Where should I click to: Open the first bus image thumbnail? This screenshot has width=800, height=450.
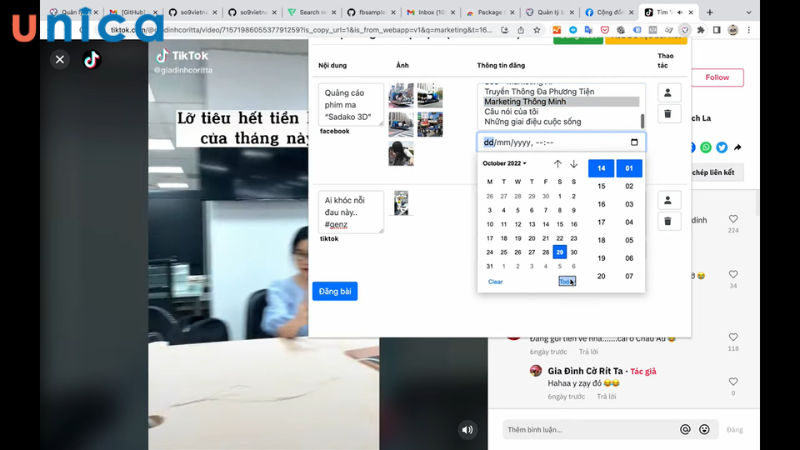(x=401, y=95)
